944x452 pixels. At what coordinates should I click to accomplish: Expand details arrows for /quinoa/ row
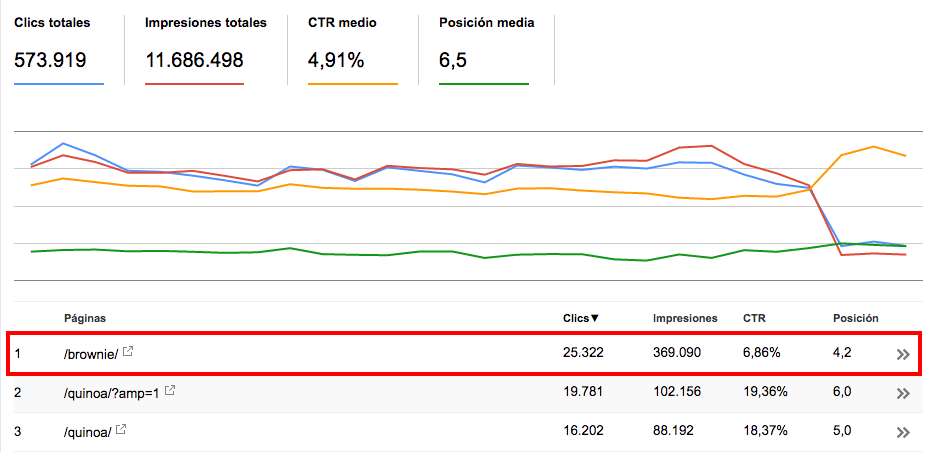point(902,432)
